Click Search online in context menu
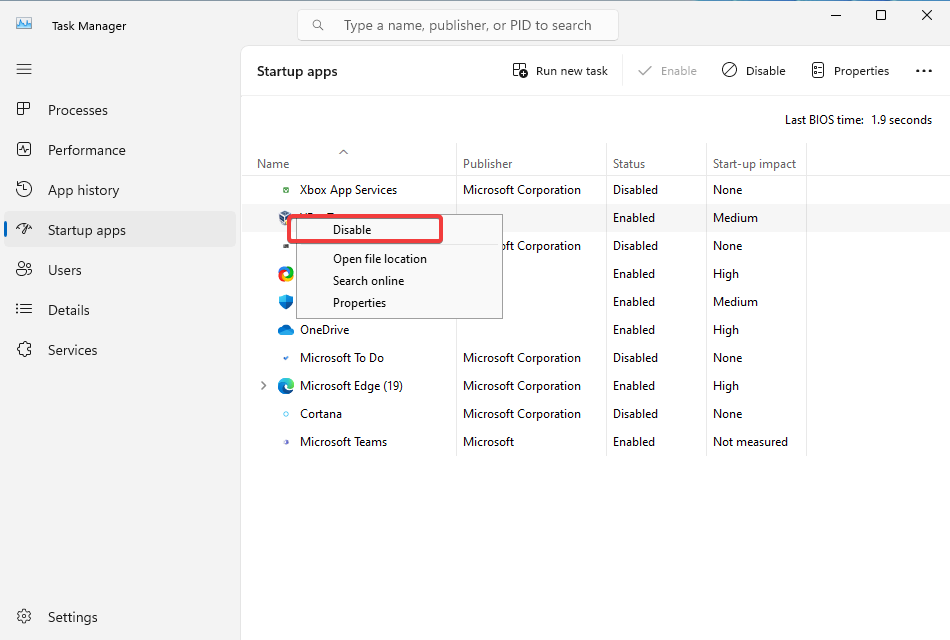This screenshot has height=640, width=950. 368,281
